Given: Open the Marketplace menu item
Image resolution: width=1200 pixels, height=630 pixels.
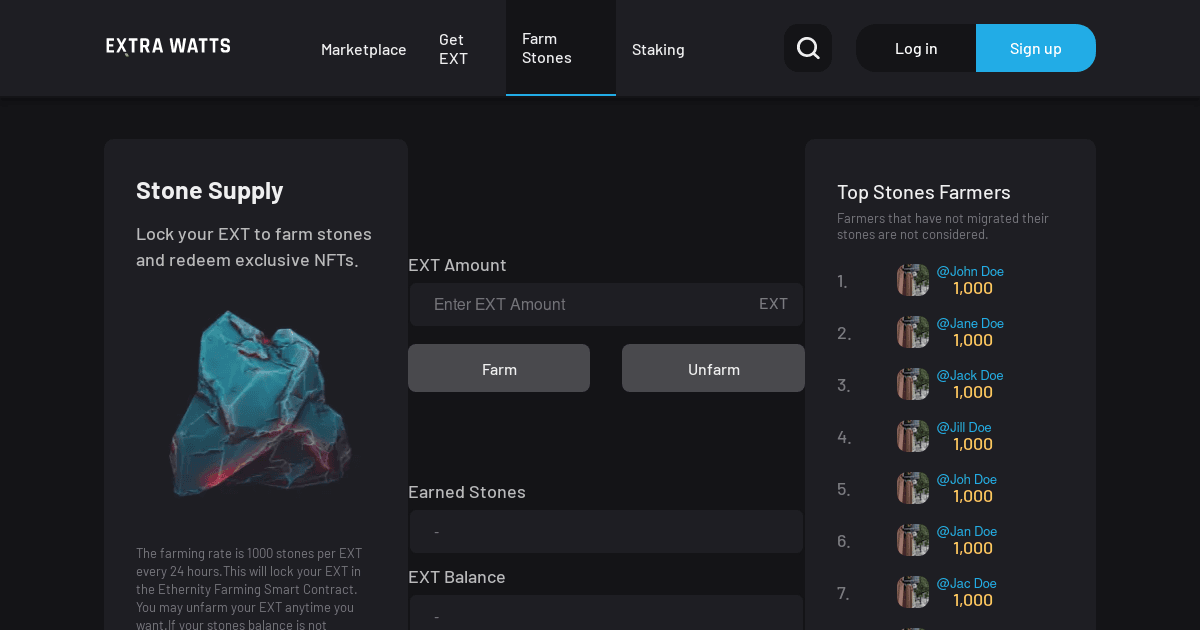Looking at the screenshot, I should [x=363, y=49].
